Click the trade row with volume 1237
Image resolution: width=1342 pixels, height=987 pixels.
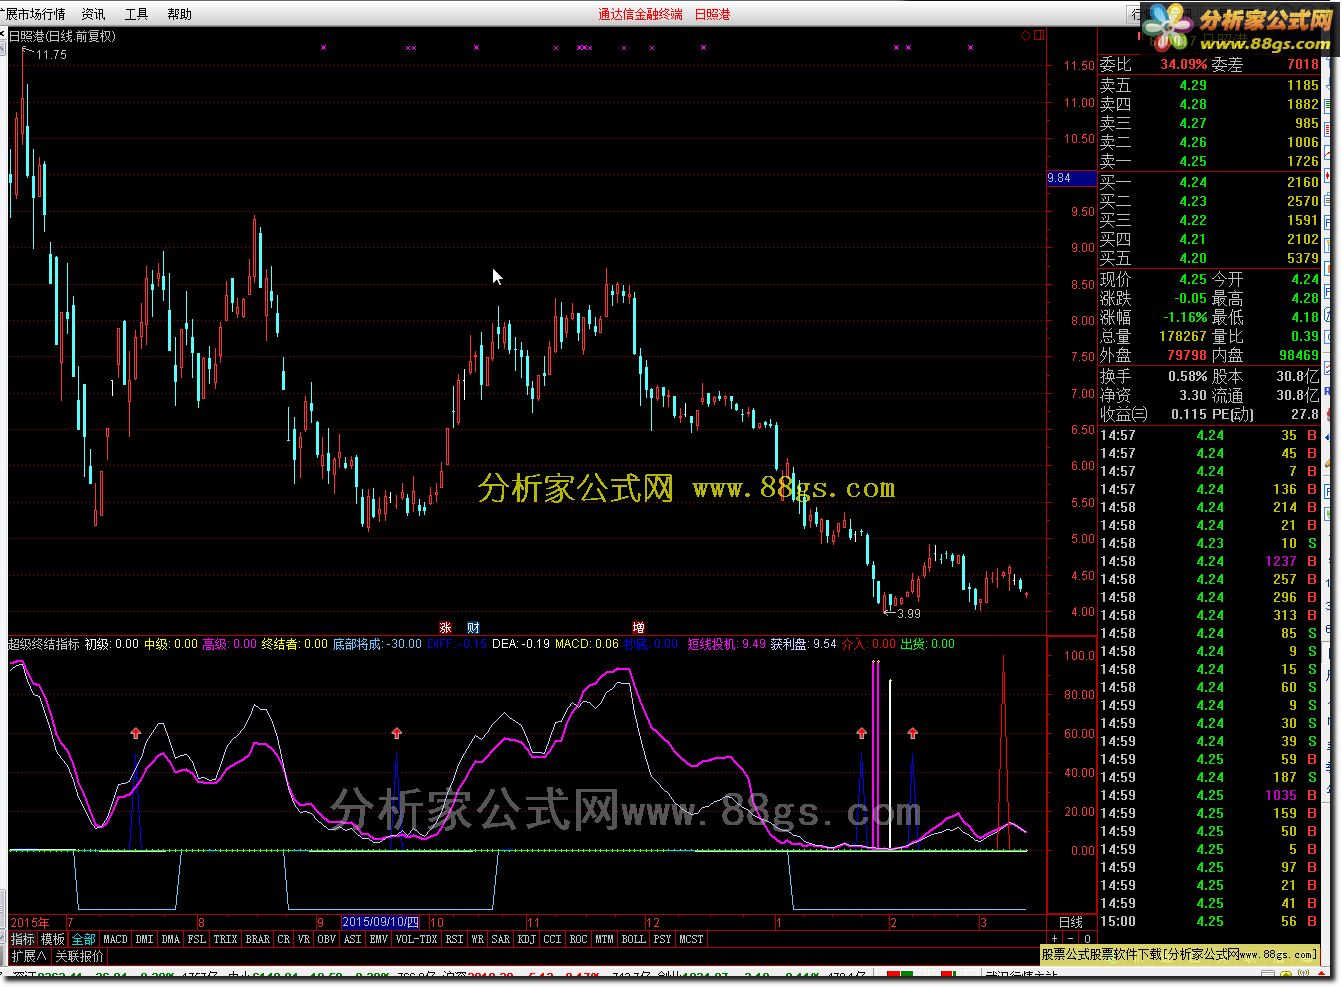tap(1209, 561)
